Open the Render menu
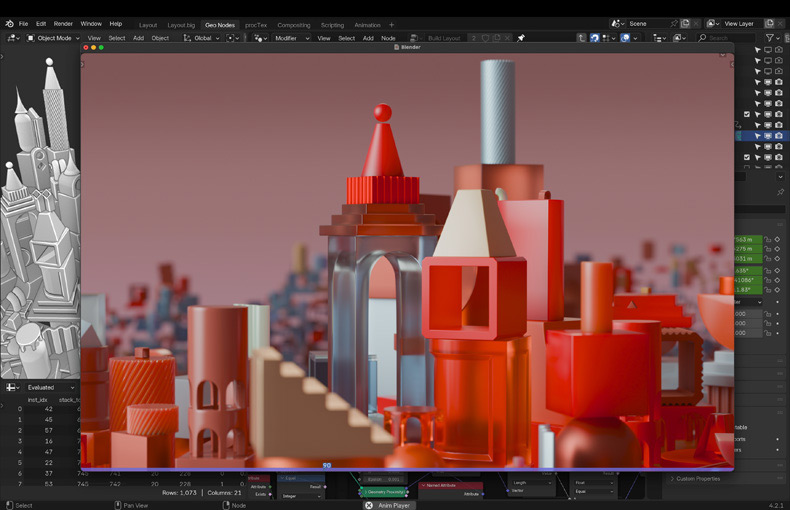Image resolution: width=790 pixels, height=510 pixels. (63, 23)
